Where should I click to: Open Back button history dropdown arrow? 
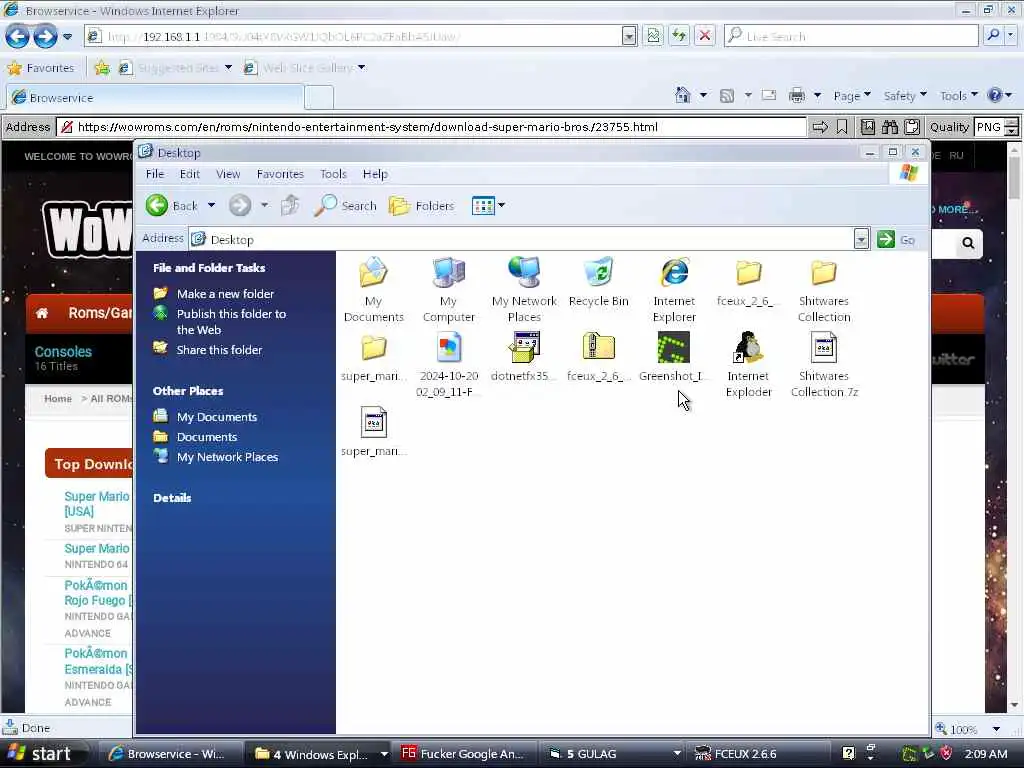(x=212, y=206)
